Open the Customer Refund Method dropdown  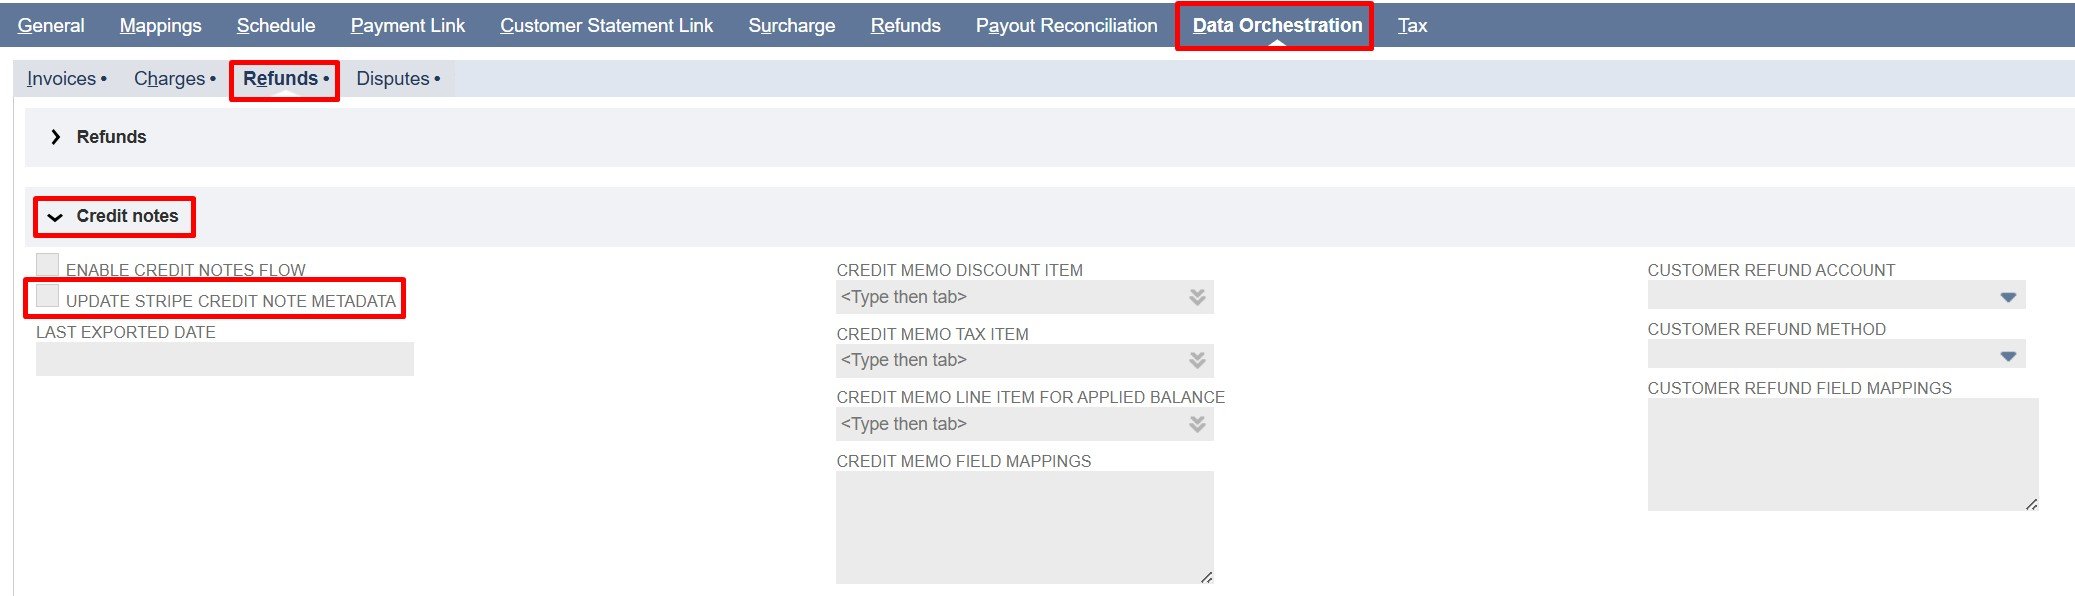[2007, 356]
